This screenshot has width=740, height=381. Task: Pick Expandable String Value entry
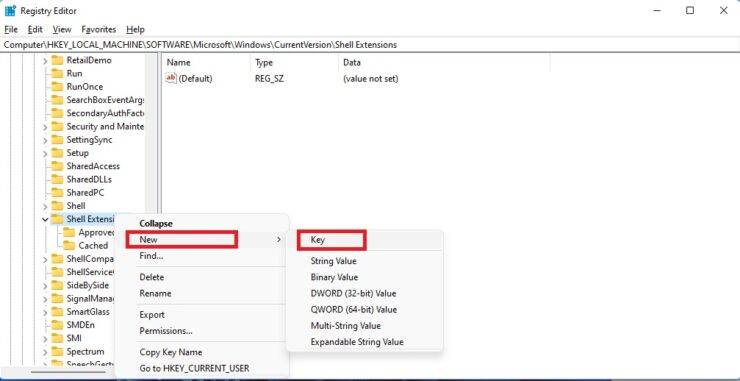357,342
